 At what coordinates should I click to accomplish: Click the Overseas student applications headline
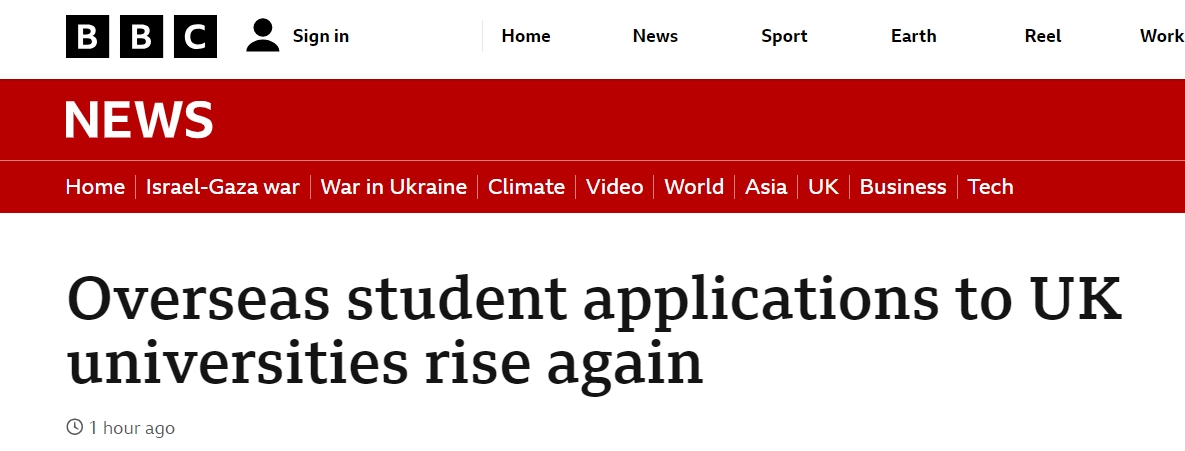click(x=594, y=332)
